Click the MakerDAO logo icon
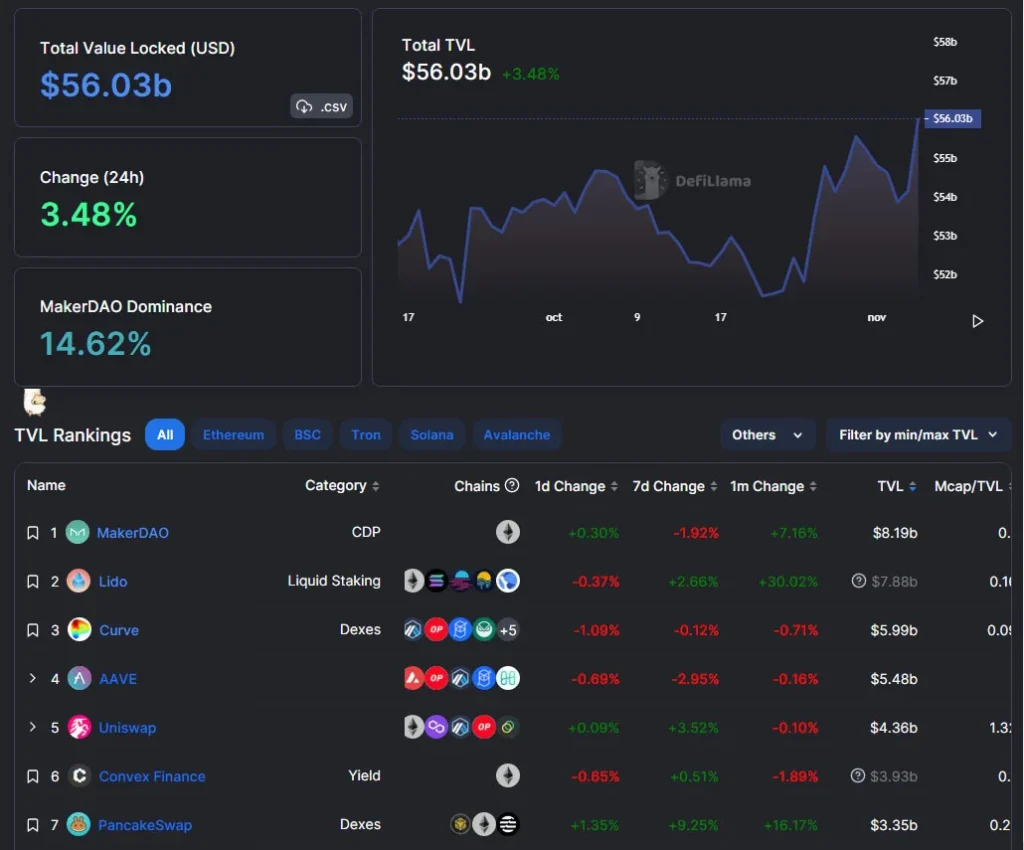This screenshot has width=1024, height=850. point(78,533)
